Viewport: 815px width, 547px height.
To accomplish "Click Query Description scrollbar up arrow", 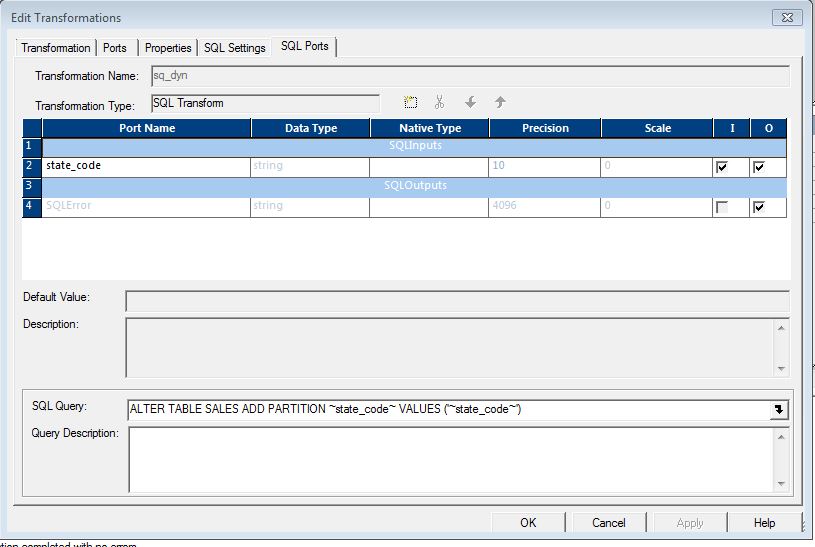I will point(781,437).
